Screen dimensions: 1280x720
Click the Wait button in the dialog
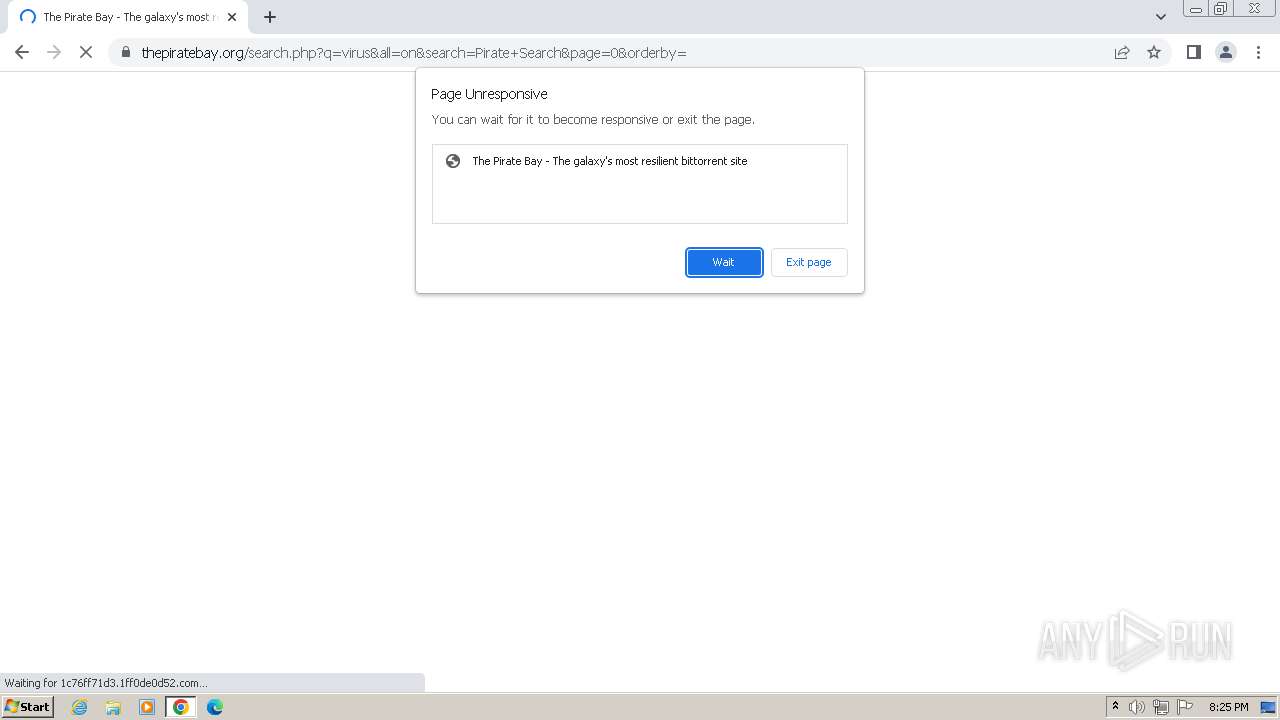click(724, 262)
